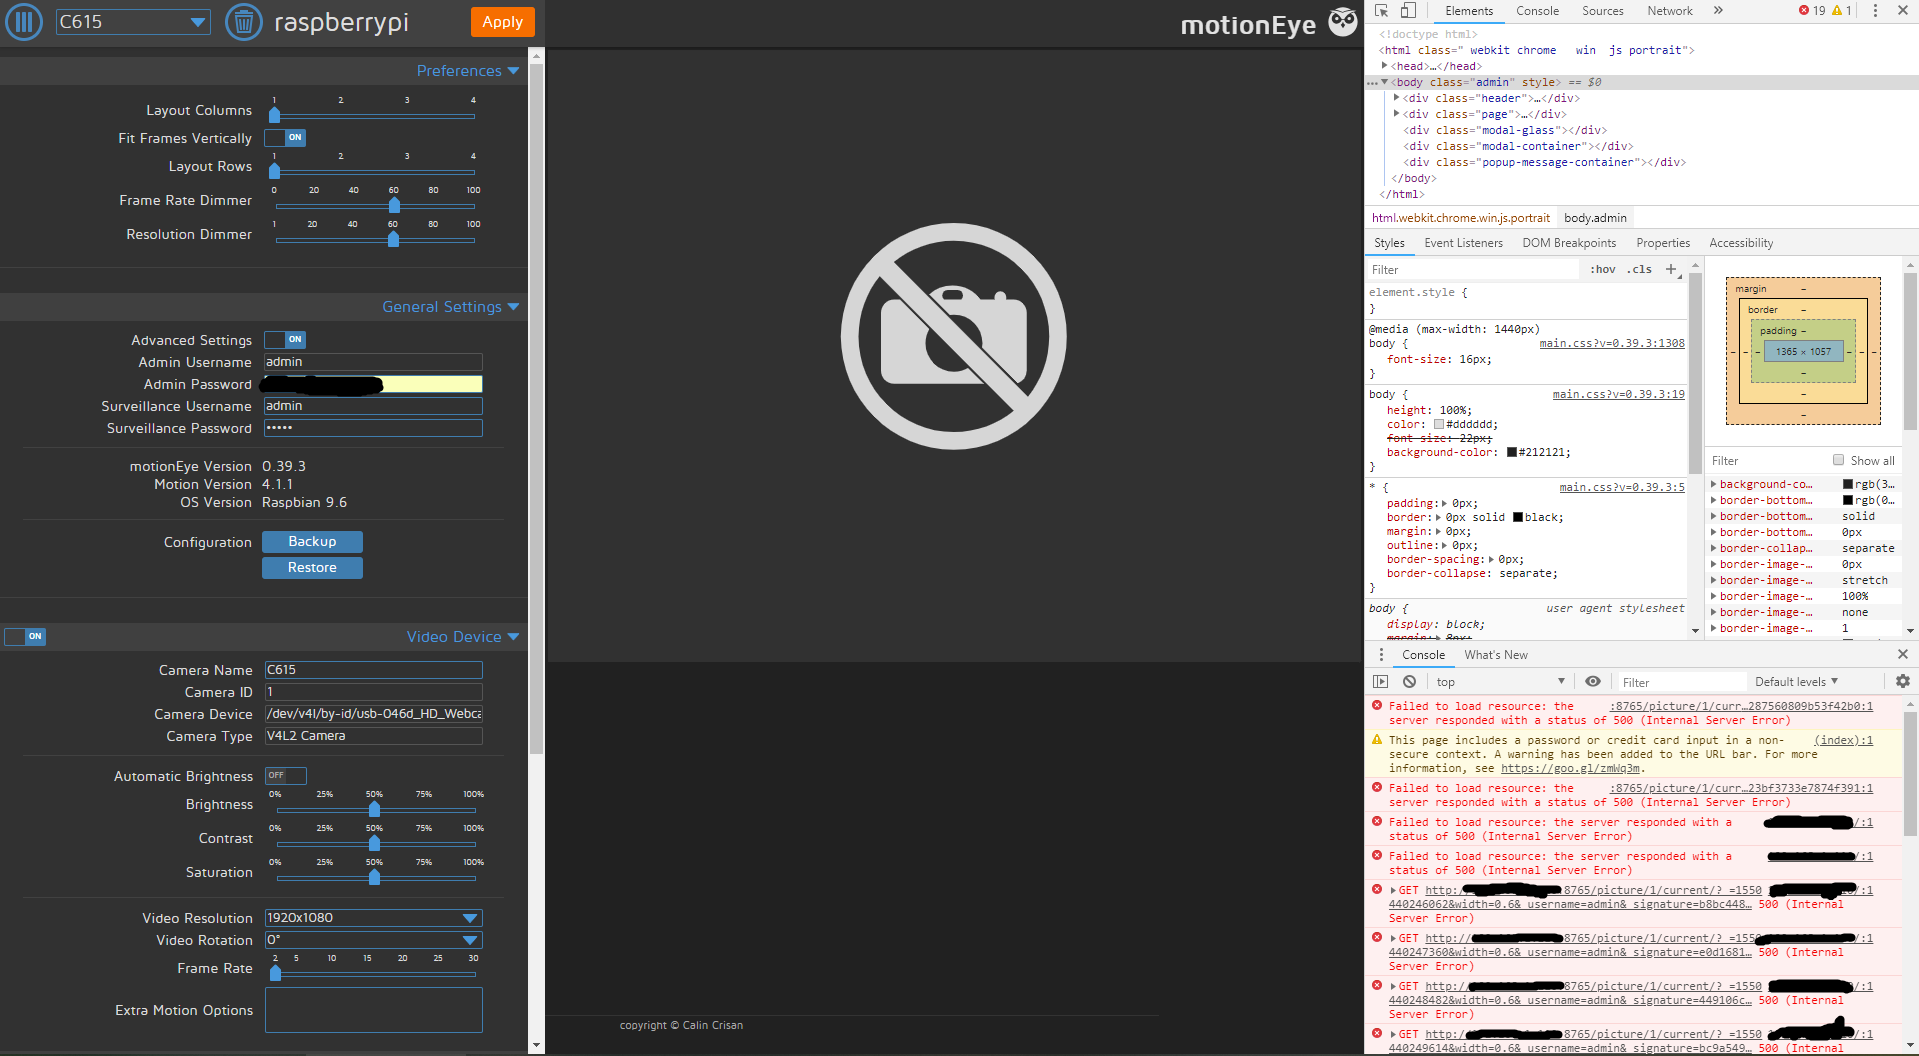1919x1056 pixels.
Task: Click the eye icon to create live expression
Action: point(1592,681)
